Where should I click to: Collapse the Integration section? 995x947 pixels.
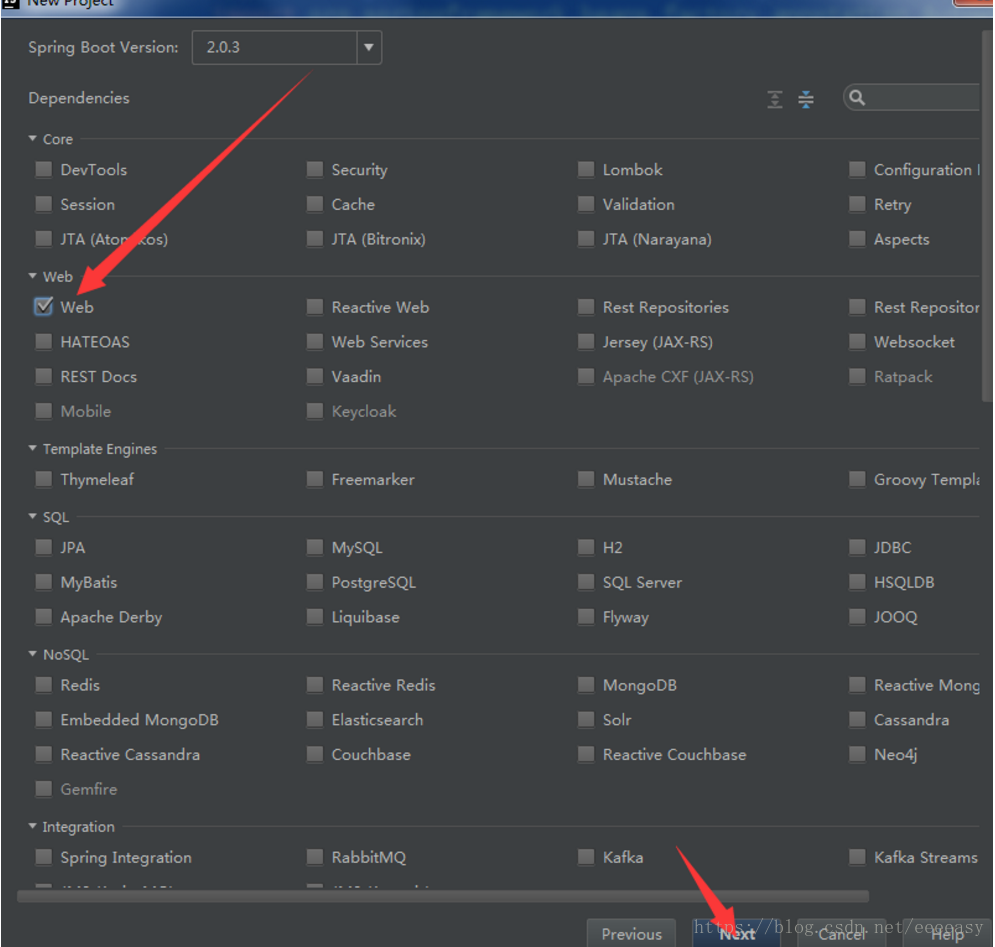coord(32,826)
